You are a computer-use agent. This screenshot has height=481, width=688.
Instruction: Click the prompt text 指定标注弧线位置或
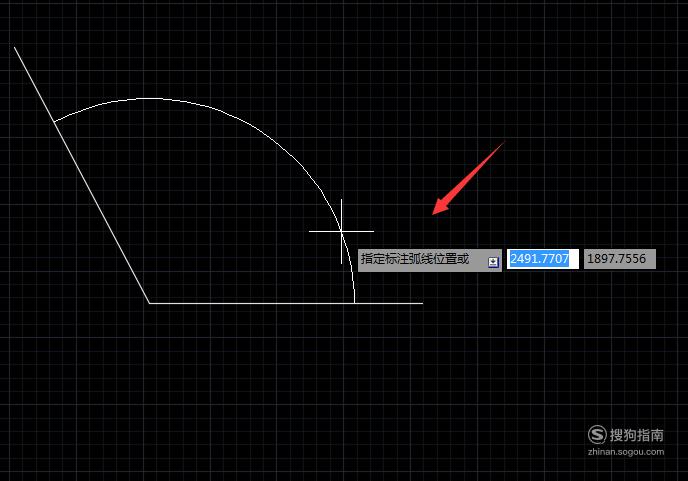[415, 259]
